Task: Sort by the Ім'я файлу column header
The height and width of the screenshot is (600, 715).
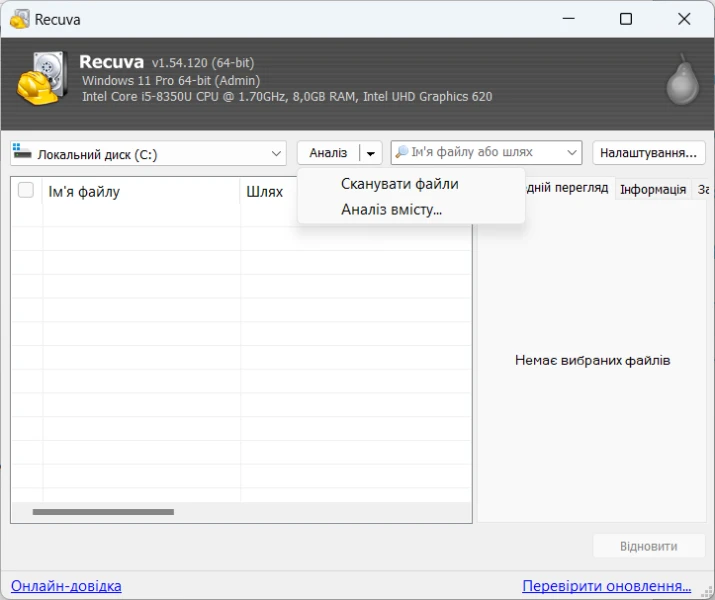Action: pyautogui.click(x=141, y=191)
